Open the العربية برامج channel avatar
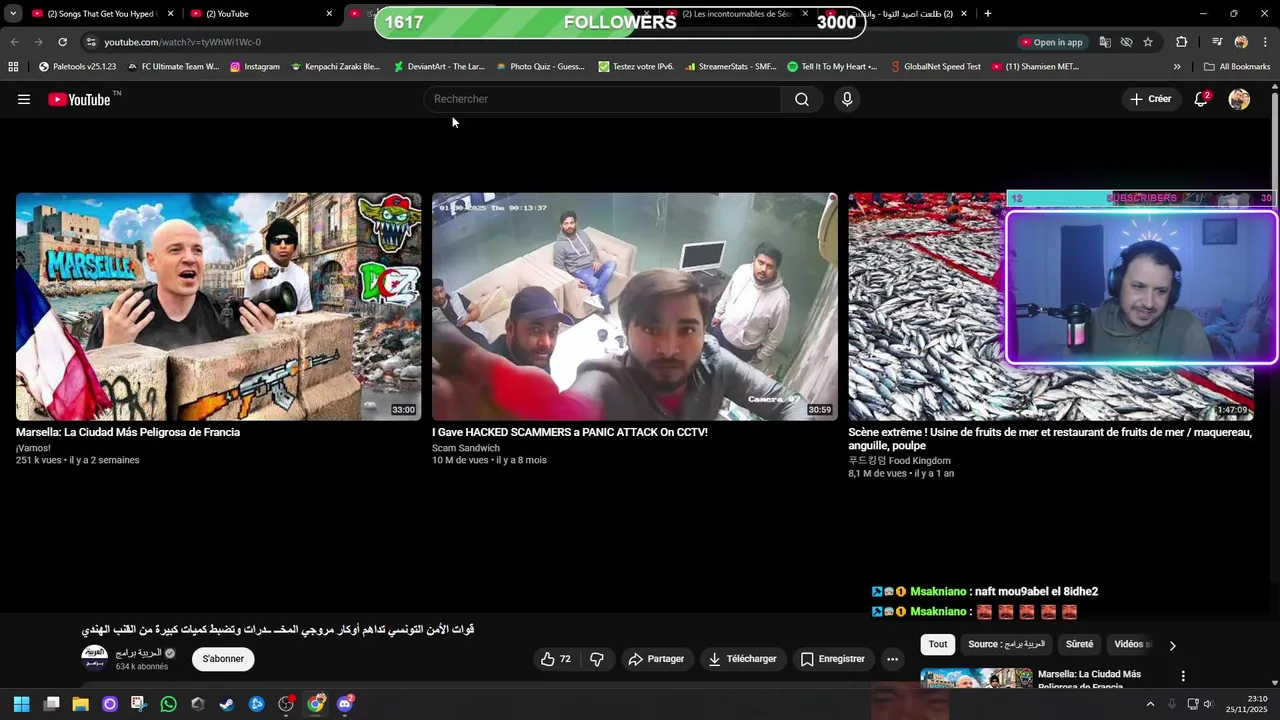 pos(94,658)
